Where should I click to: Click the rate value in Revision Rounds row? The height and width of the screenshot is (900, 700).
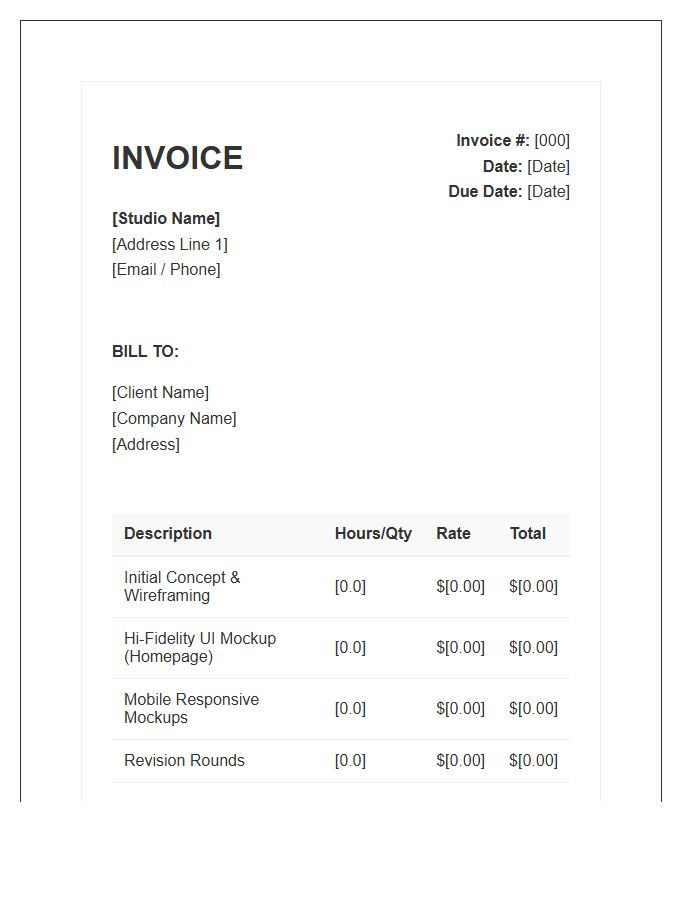pos(461,761)
